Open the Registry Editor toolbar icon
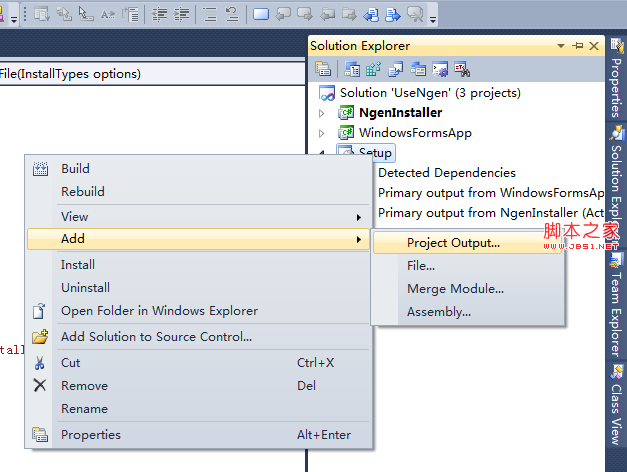This screenshot has height=472, width=627. [x=373, y=69]
